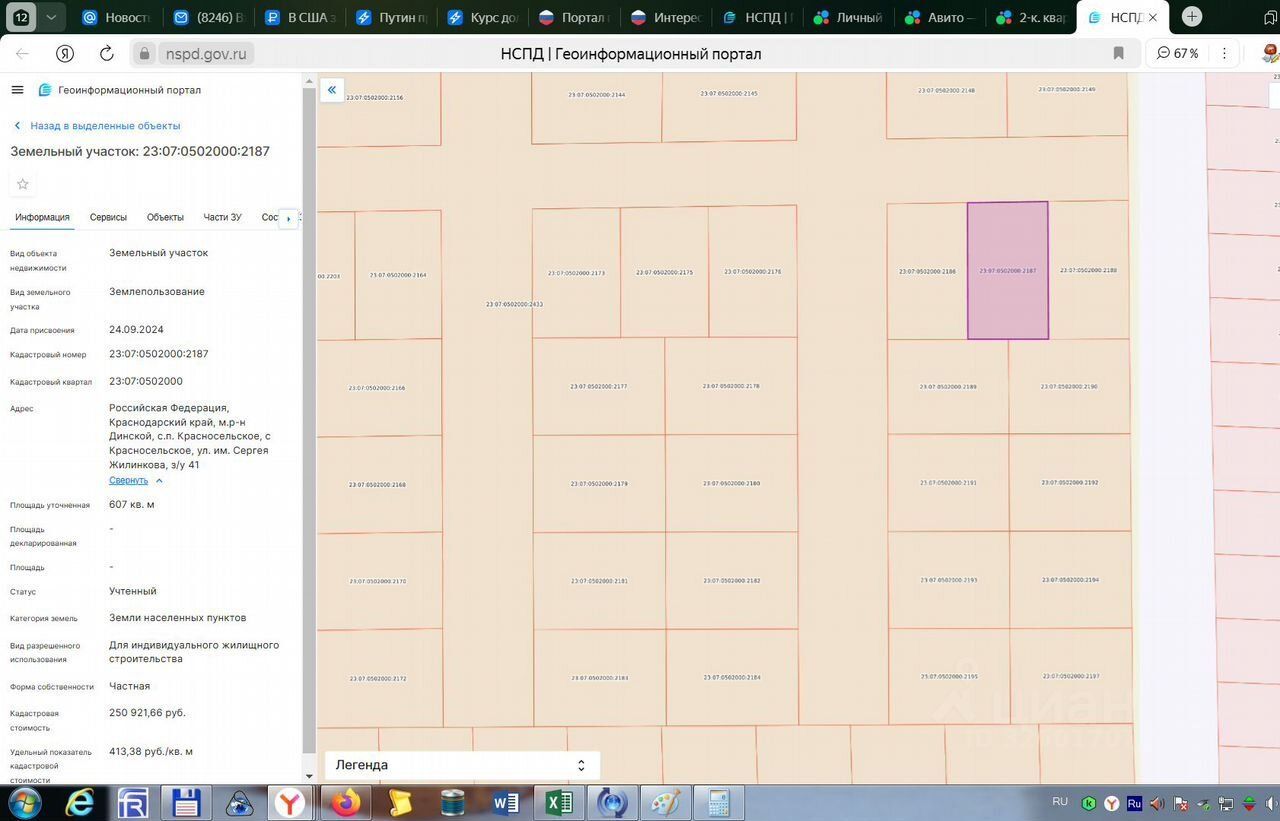Select highlighted parcel 23:07:0502000:2187 on map
The image size is (1280, 821).
click(1007, 271)
